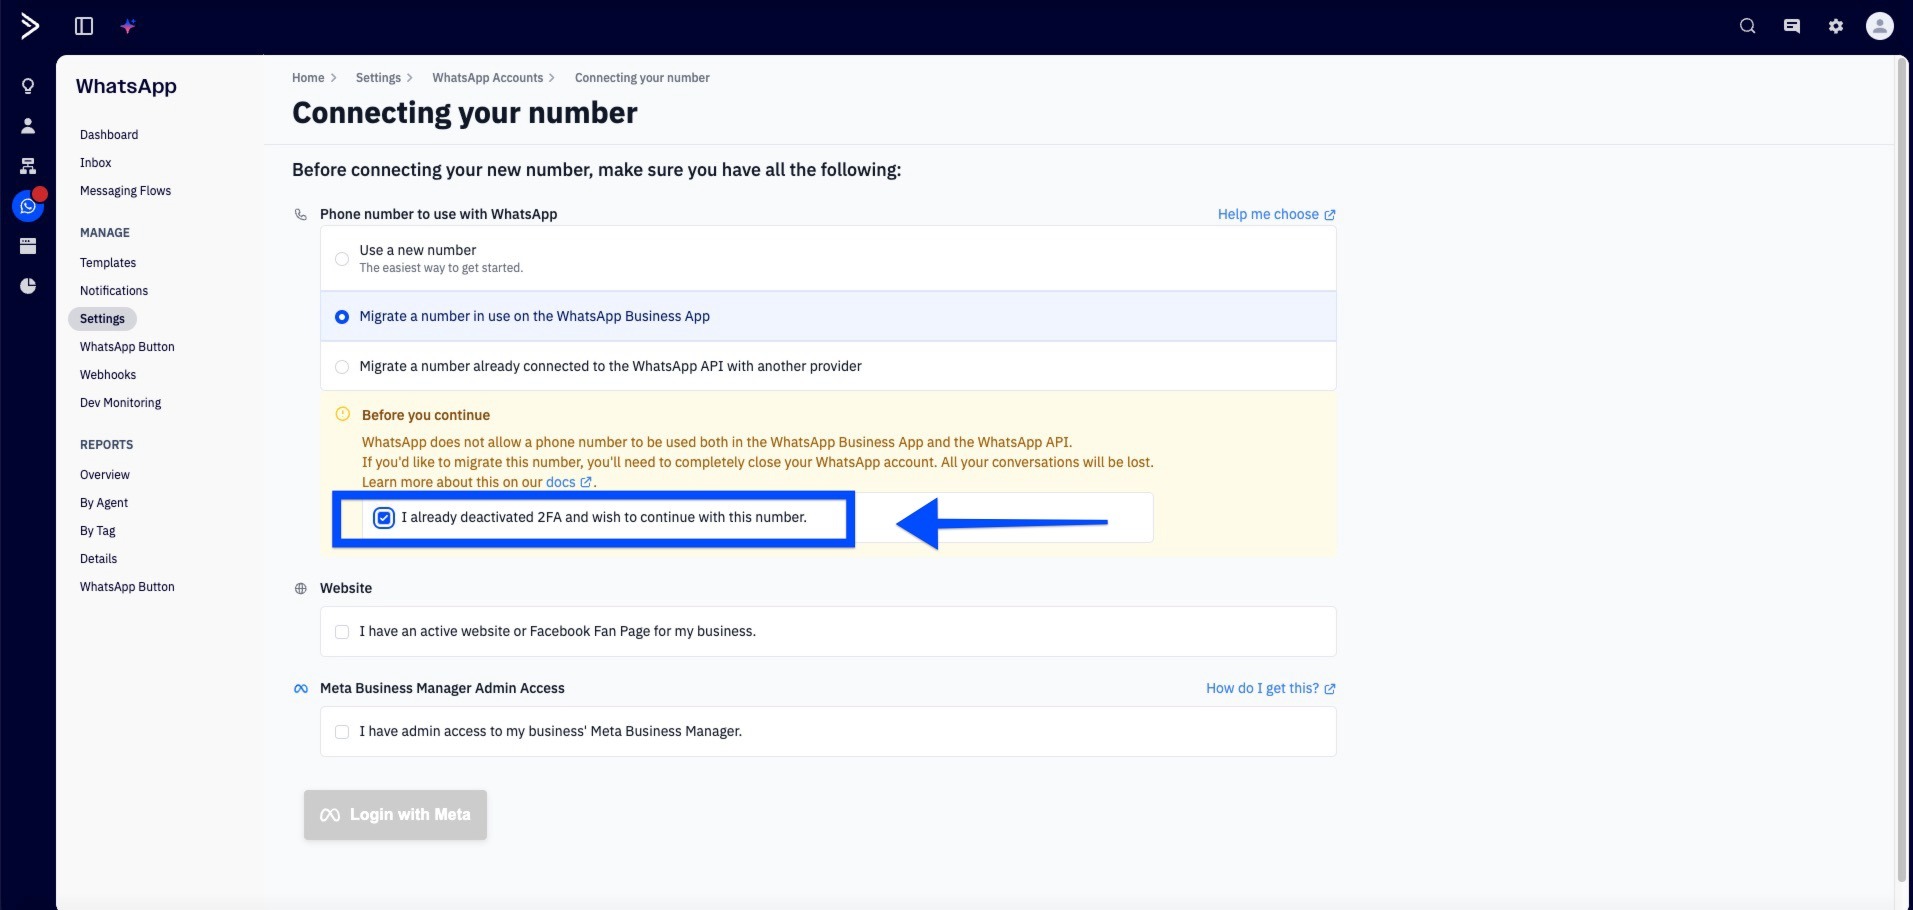Open WhatsApp Button under Reports
The height and width of the screenshot is (910, 1913).
[127, 587]
